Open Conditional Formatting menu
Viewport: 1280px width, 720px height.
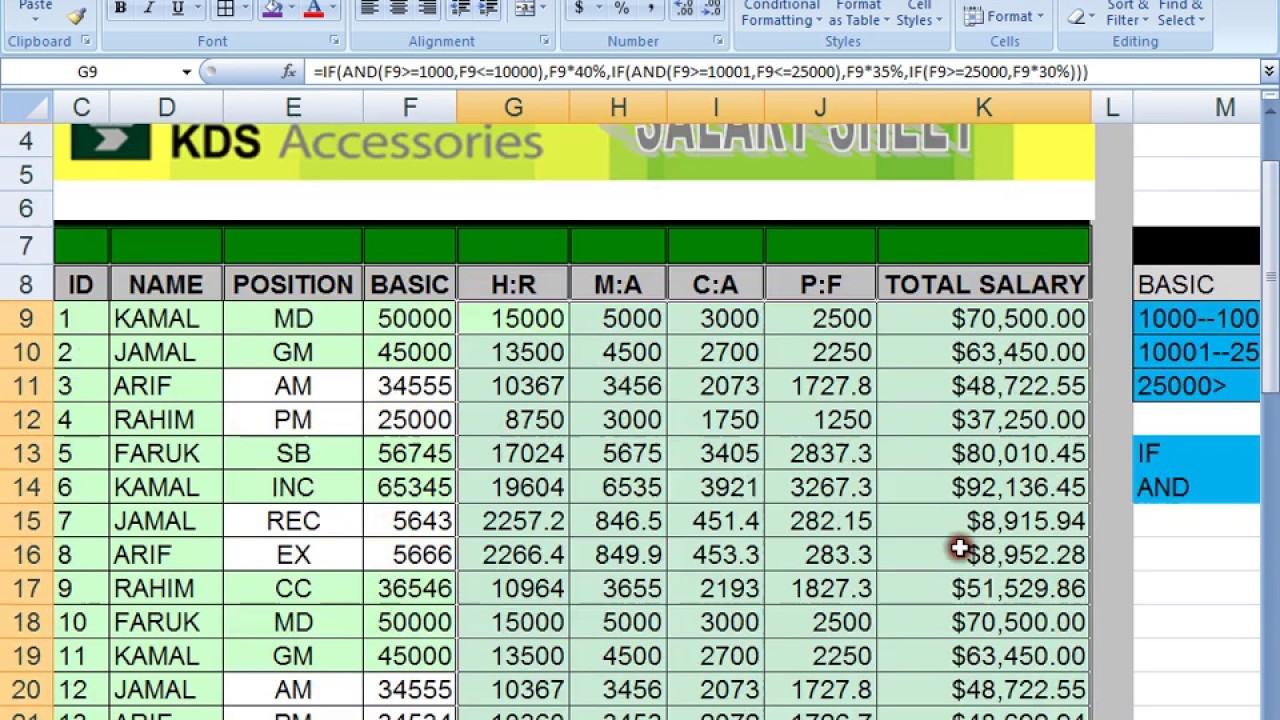pos(782,13)
